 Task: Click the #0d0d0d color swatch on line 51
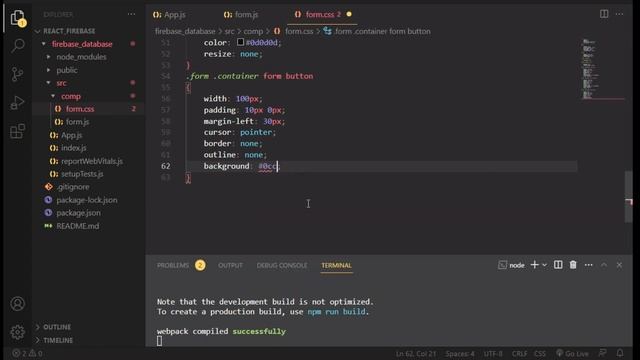tap(240, 42)
